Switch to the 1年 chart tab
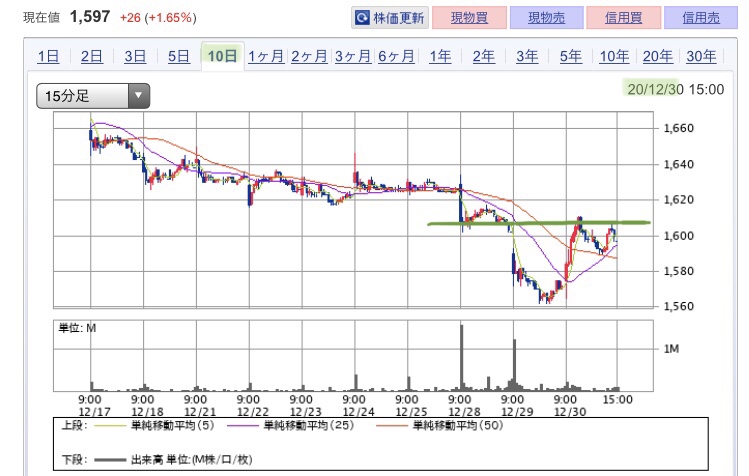 click(440, 56)
